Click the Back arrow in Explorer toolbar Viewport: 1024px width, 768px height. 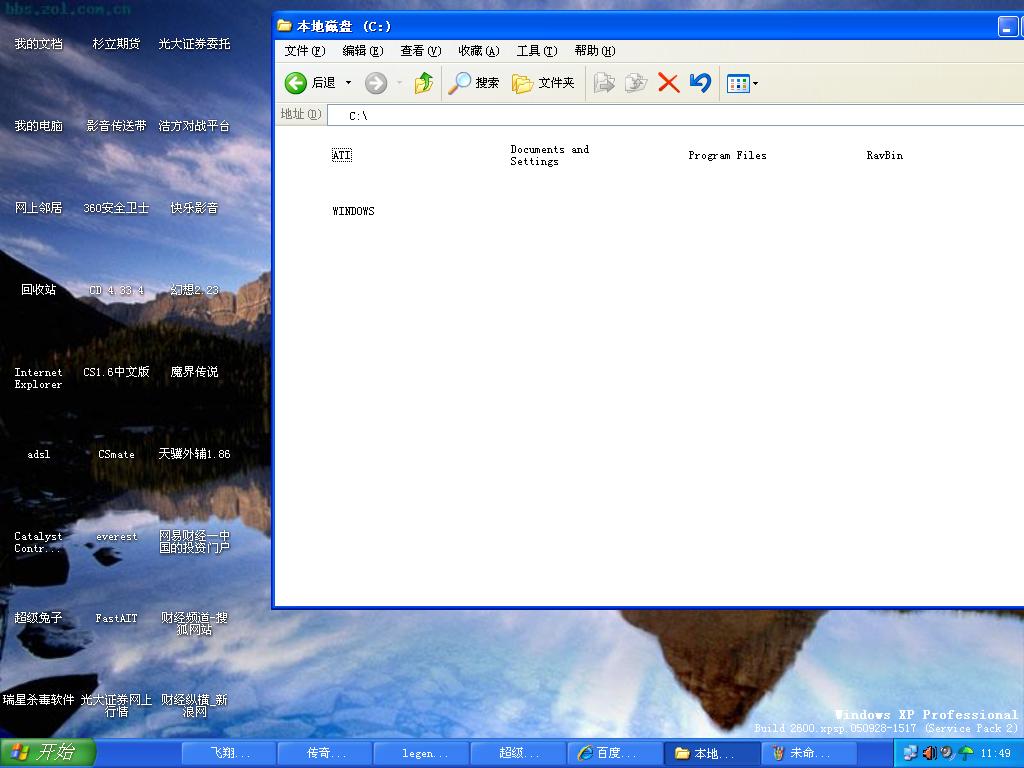click(296, 83)
